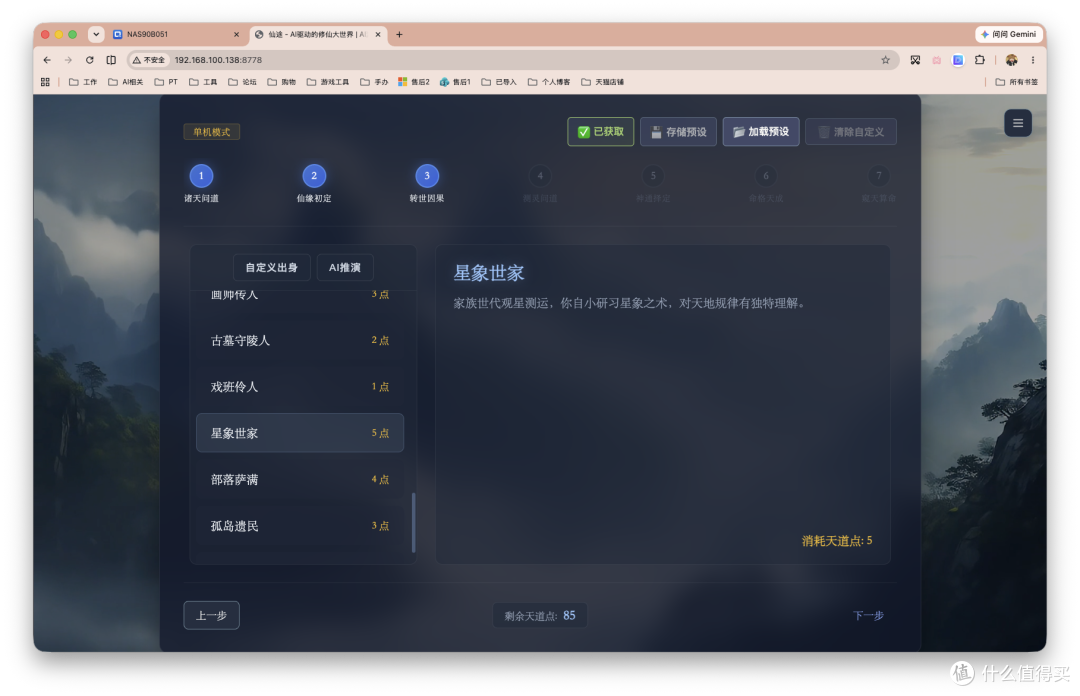Click the 加载预设 button
Image resolution: width=1080 pixels, height=696 pixels.
pos(761,132)
